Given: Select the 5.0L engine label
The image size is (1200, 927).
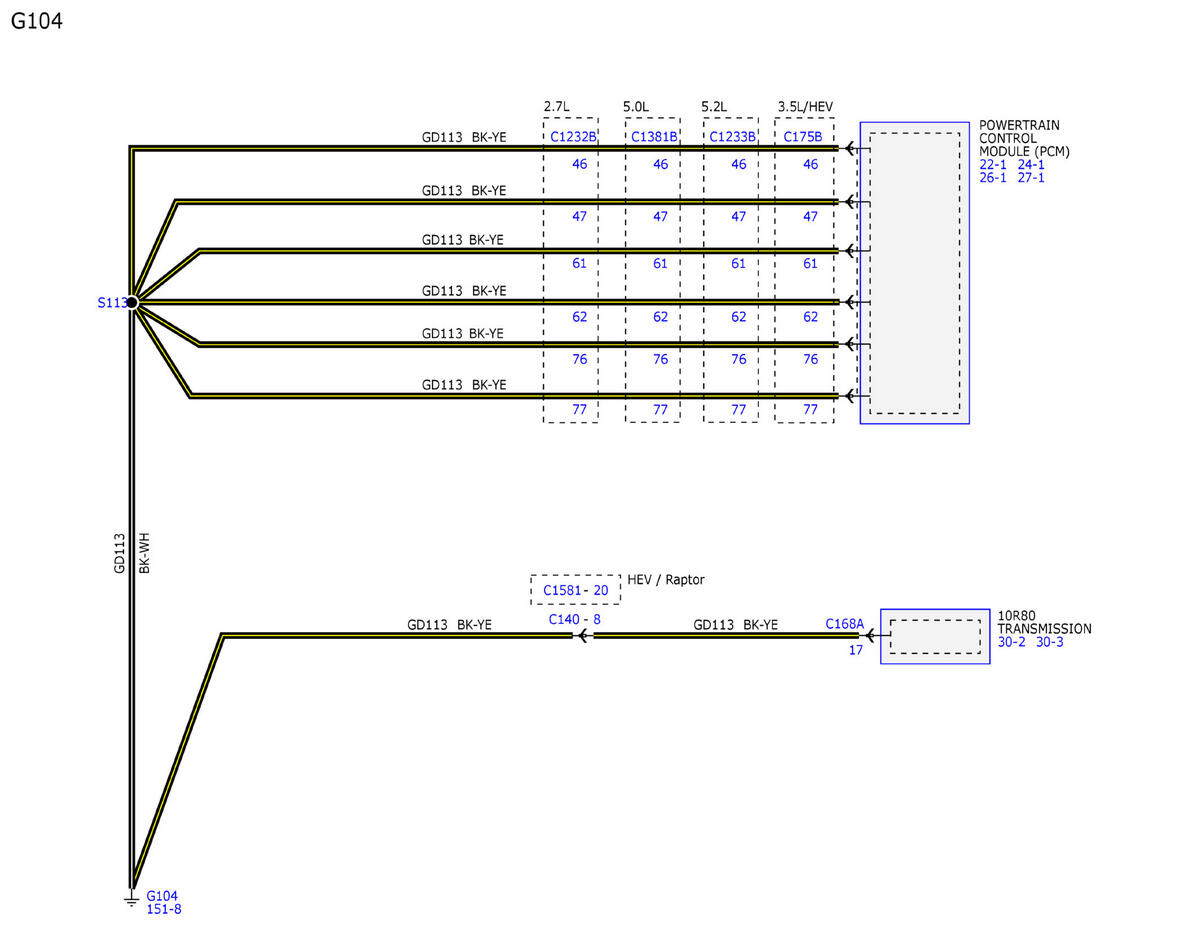Looking at the screenshot, I should click(636, 106).
